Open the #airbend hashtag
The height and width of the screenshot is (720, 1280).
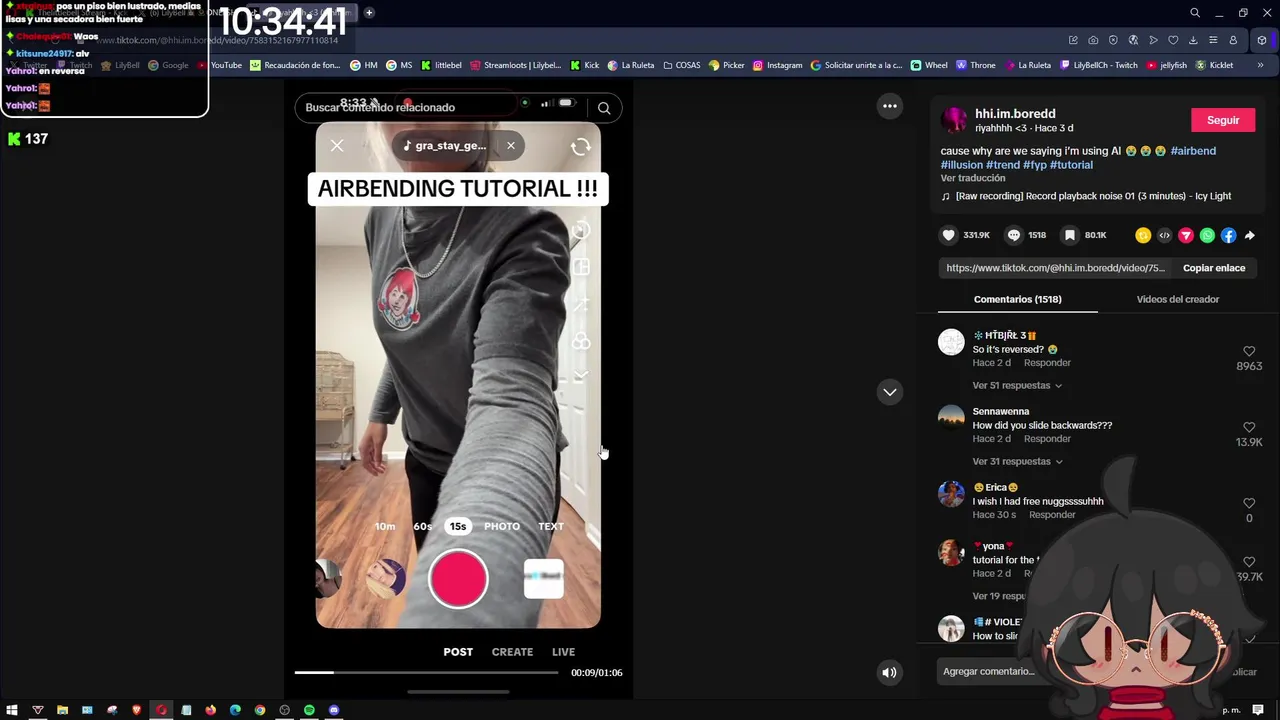point(1193,151)
